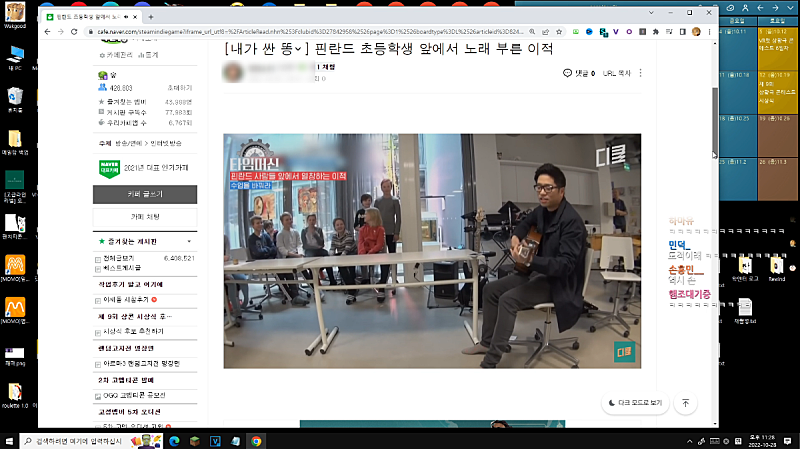
Task: Open a new Chrome tab
Action: click(150, 17)
